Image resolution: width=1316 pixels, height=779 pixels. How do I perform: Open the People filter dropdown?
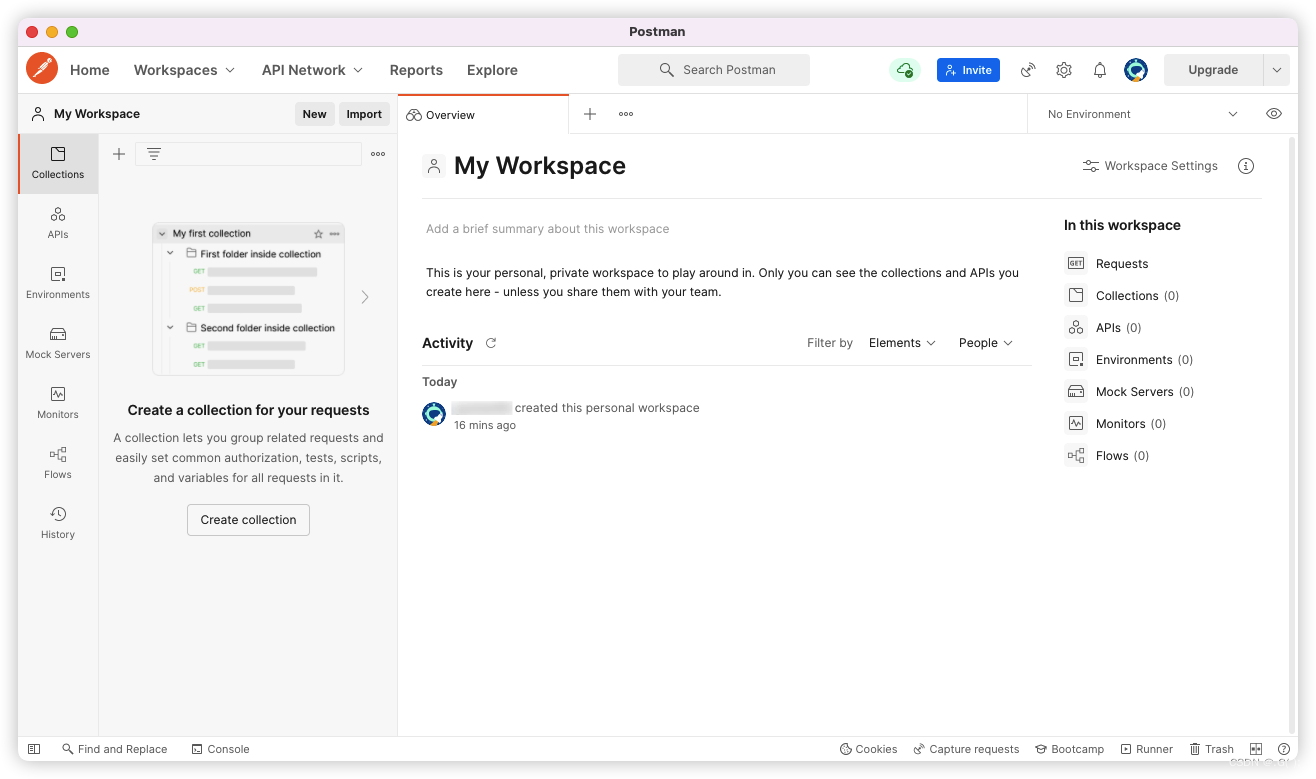point(986,343)
